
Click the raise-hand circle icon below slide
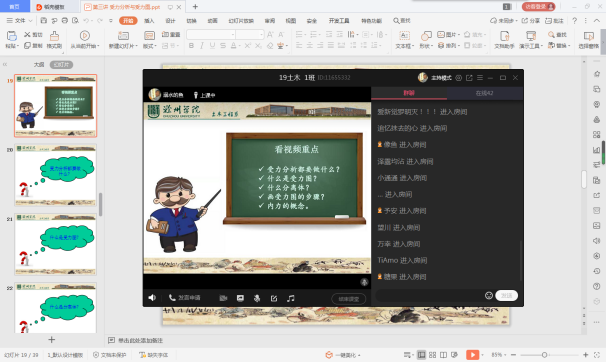click(364, 282)
